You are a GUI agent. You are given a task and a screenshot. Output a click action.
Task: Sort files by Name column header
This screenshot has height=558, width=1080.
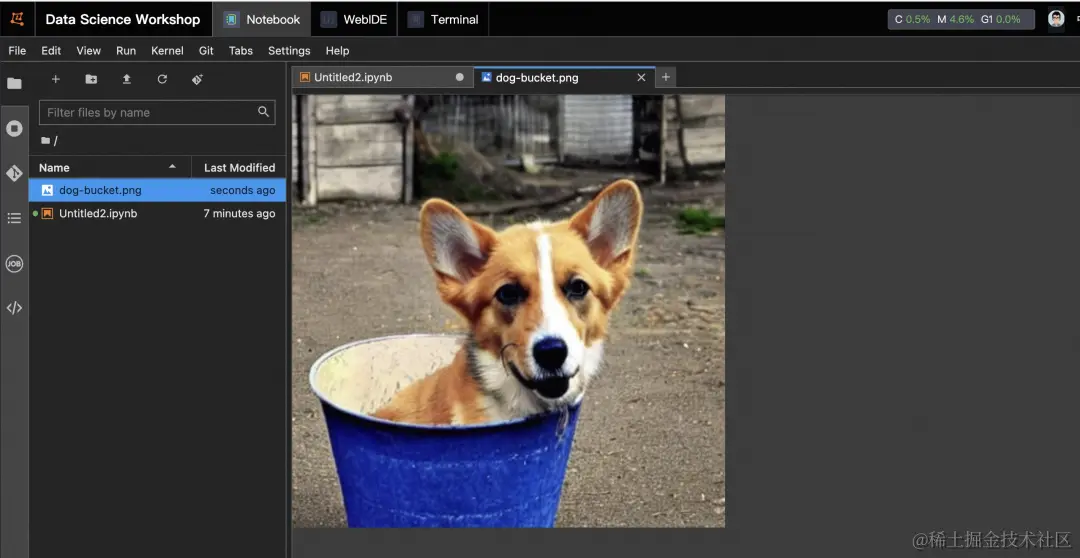pos(54,167)
